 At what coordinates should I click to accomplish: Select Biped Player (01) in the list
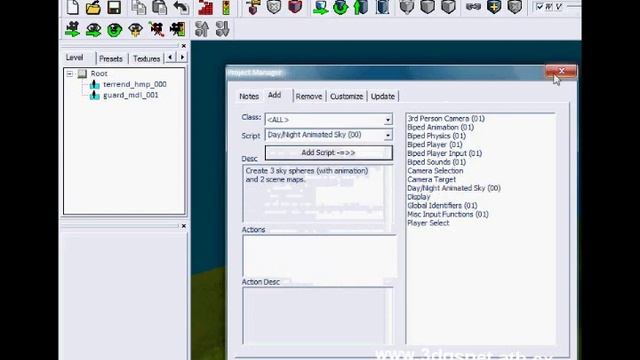(435, 144)
